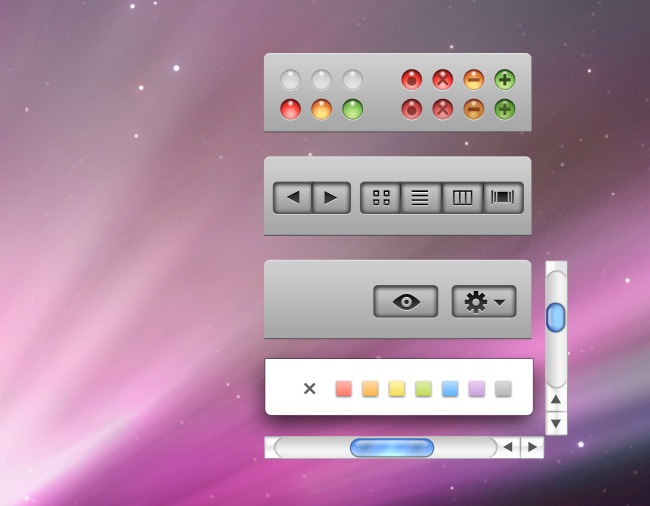The image size is (650, 506).
Task: Click the bright red button with dot symbol
Action: [412, 80]
